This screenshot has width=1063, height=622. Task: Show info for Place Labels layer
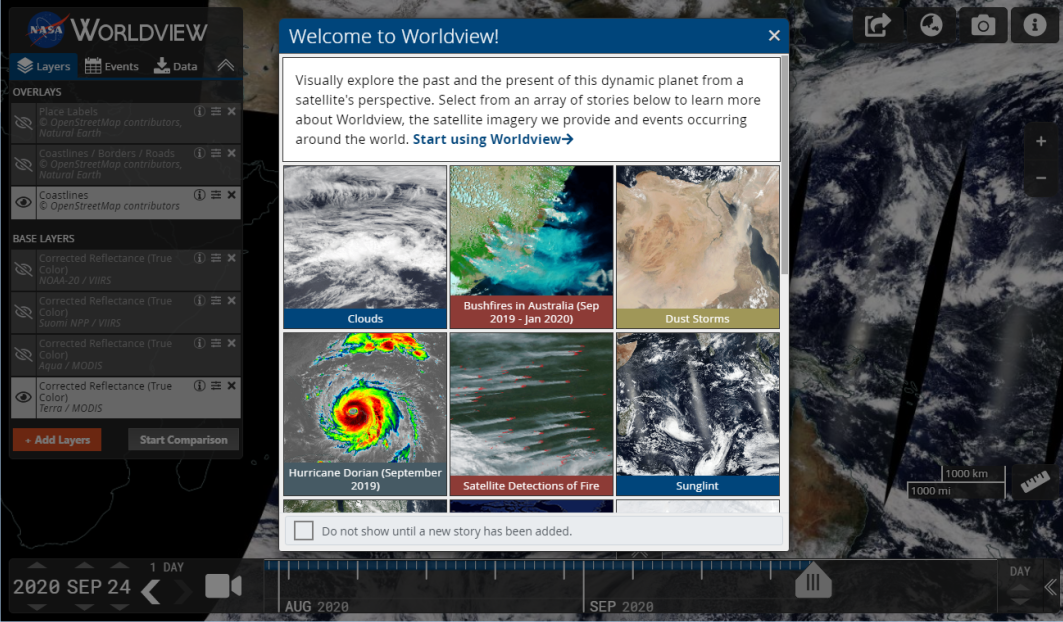tap(199, 111)
